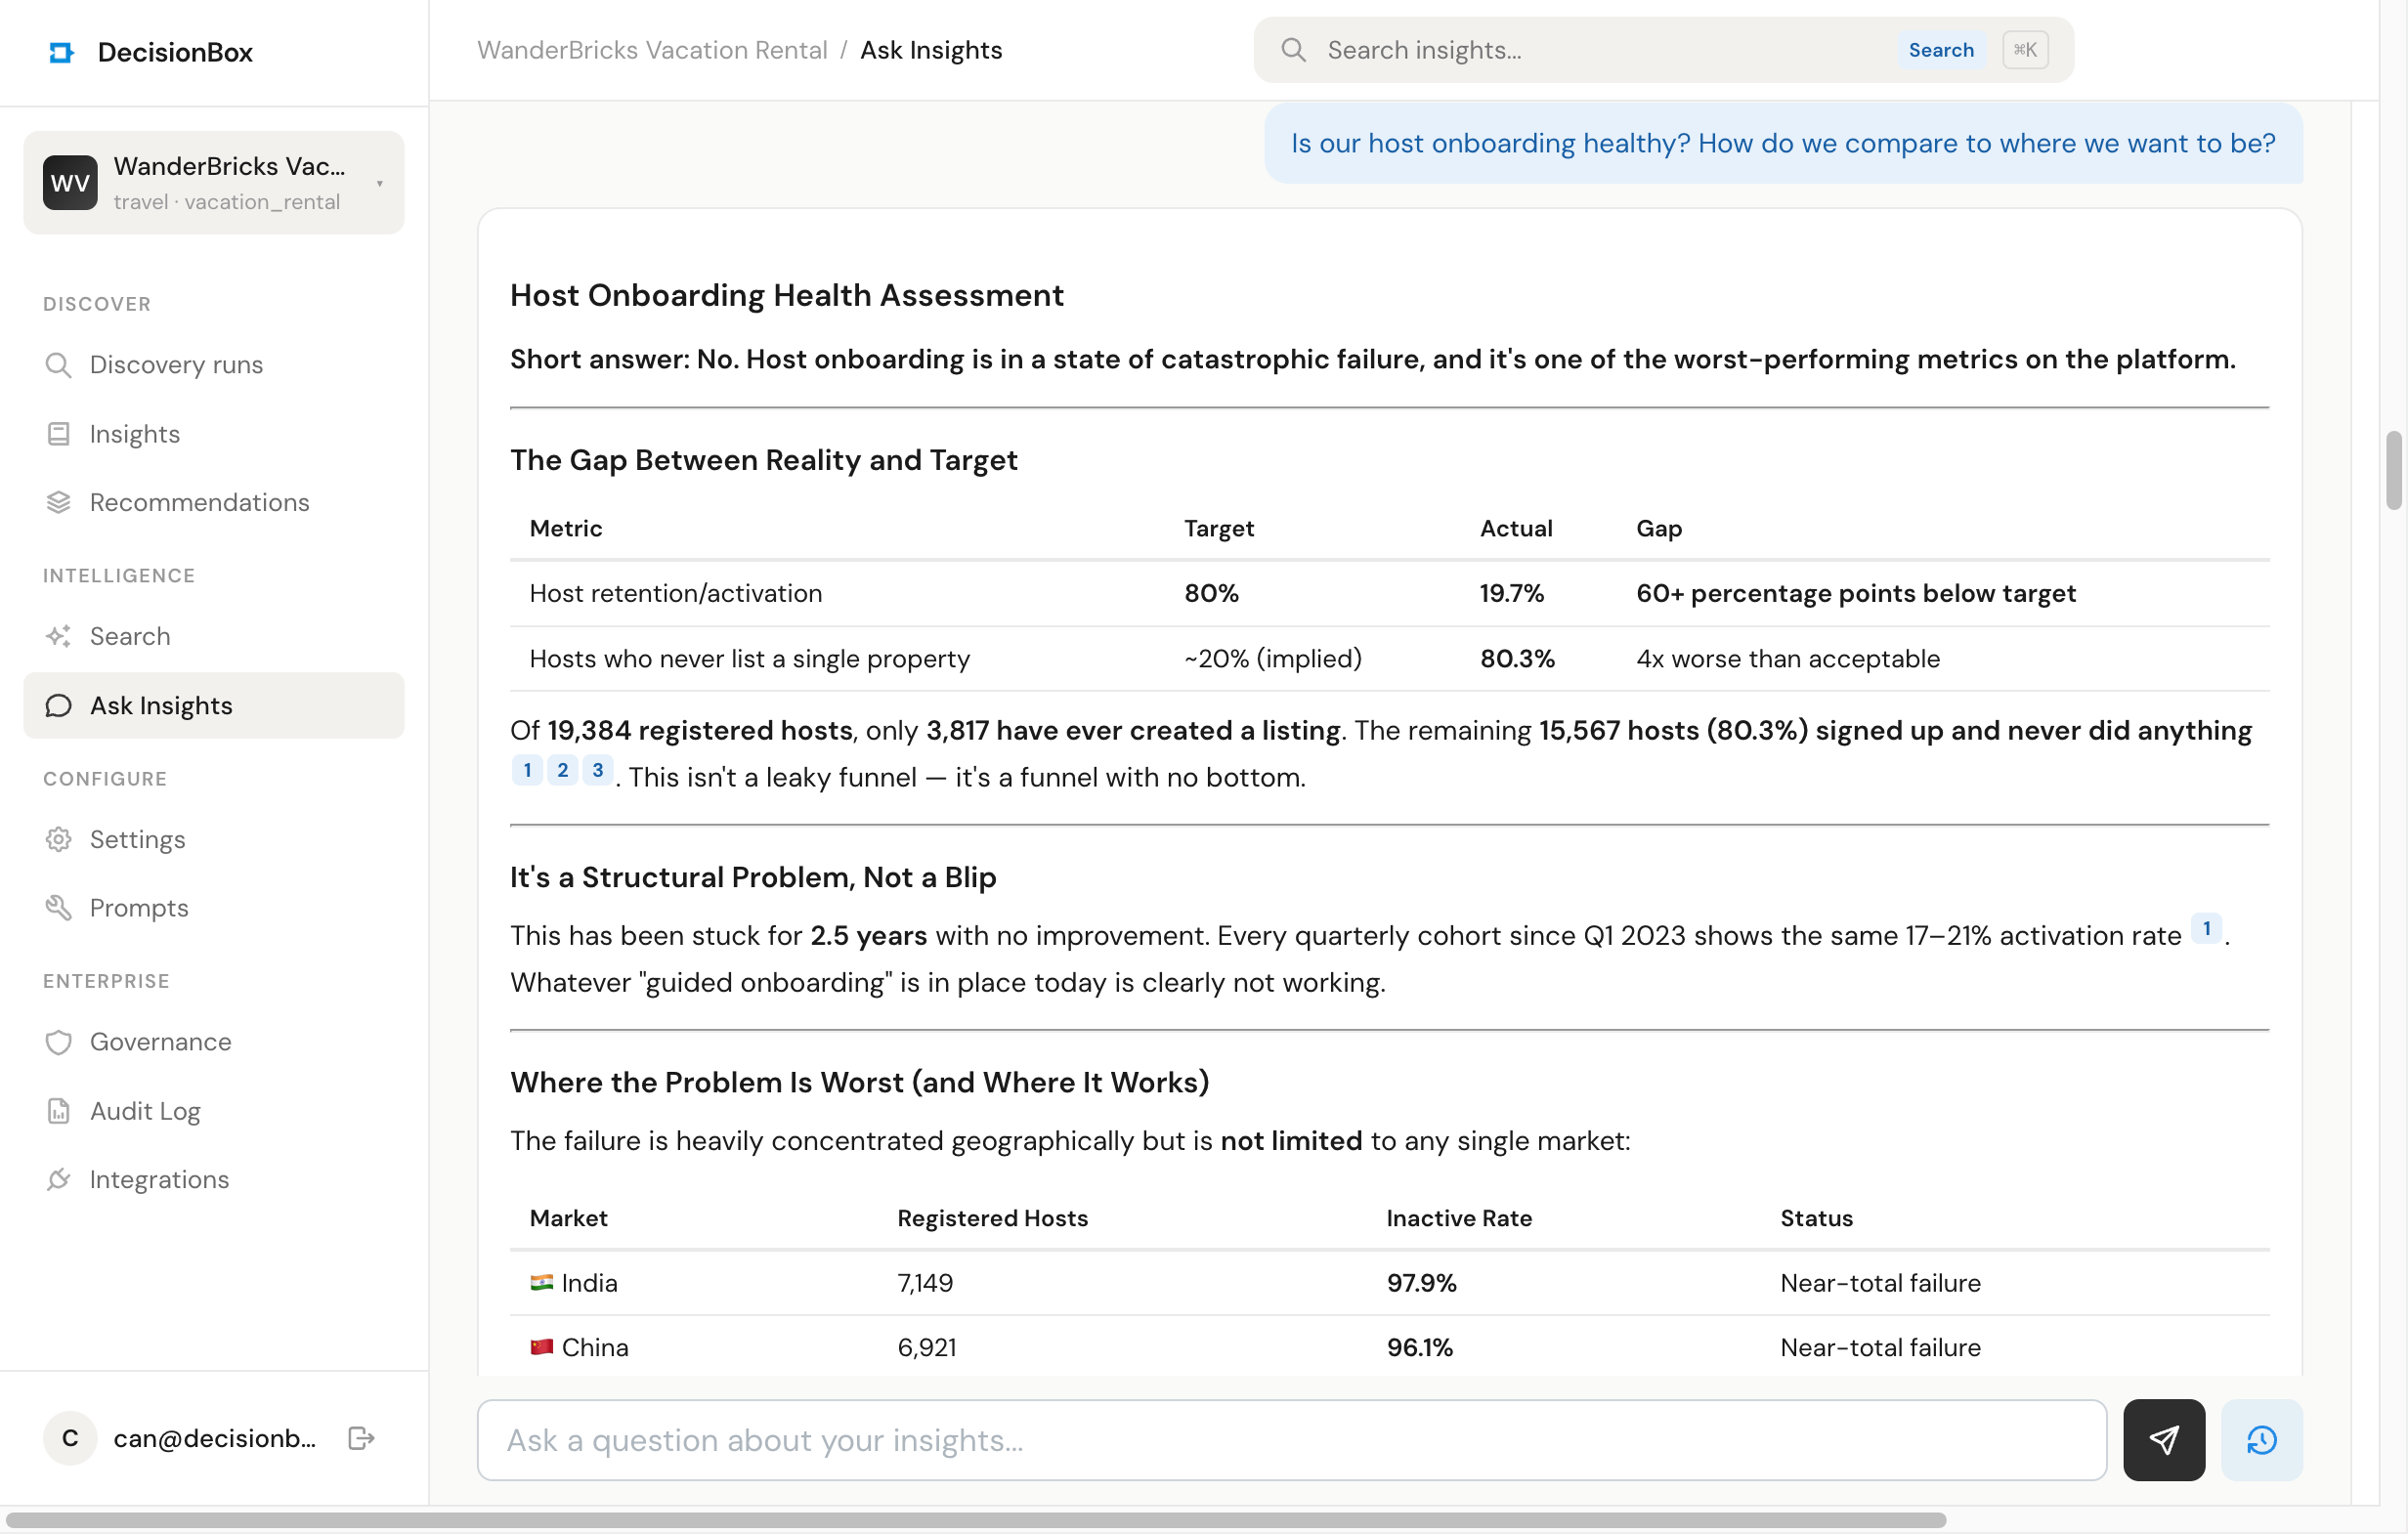The height and width of the screenshot is (1534, 2408).
Task: Go to Insights in sidebar
Action: 213,433
